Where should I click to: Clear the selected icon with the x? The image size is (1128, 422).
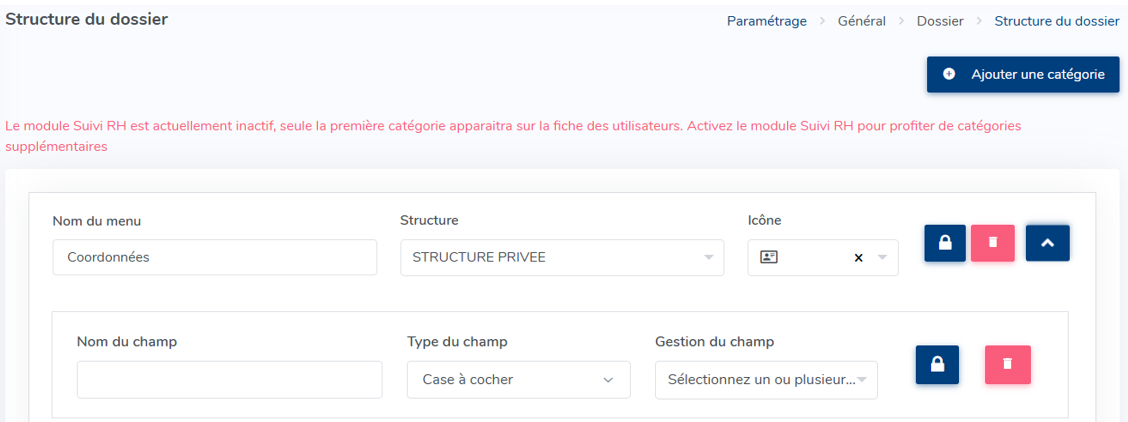tap(858, 258)
